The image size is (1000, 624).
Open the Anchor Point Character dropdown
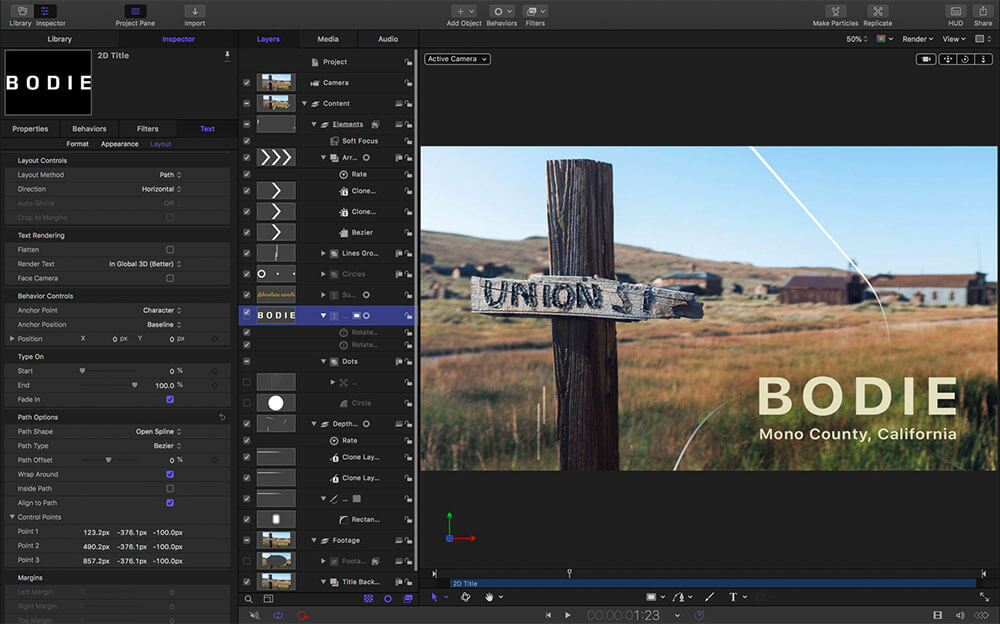[162, 310]
